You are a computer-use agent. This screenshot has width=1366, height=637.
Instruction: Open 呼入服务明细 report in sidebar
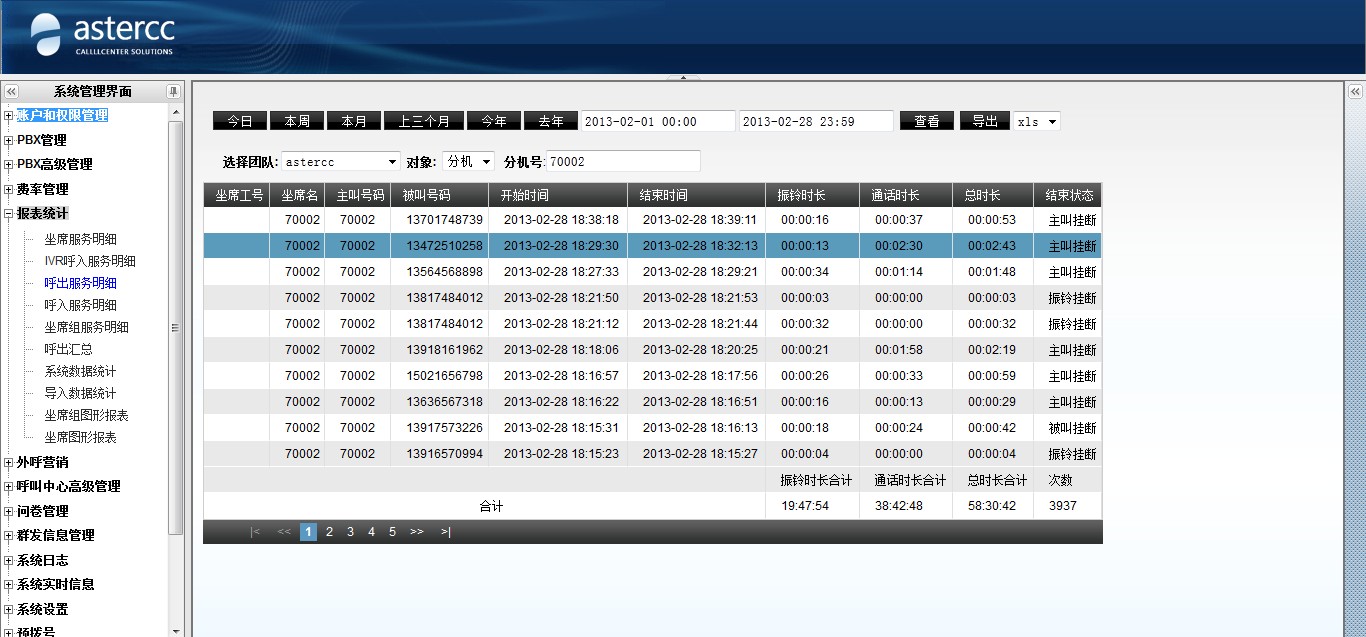click(x=80, y=305)
